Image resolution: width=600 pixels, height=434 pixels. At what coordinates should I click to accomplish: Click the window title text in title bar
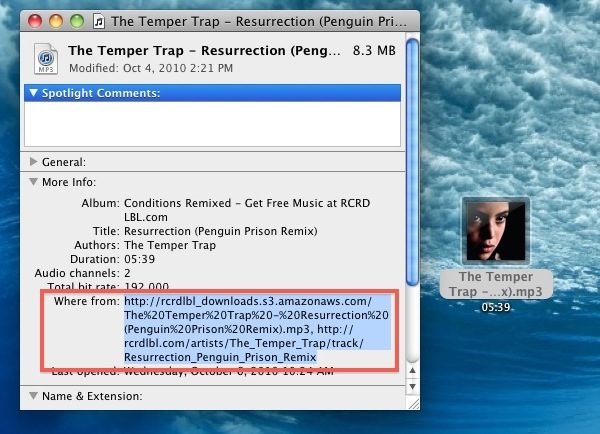[x=259, y=21]
